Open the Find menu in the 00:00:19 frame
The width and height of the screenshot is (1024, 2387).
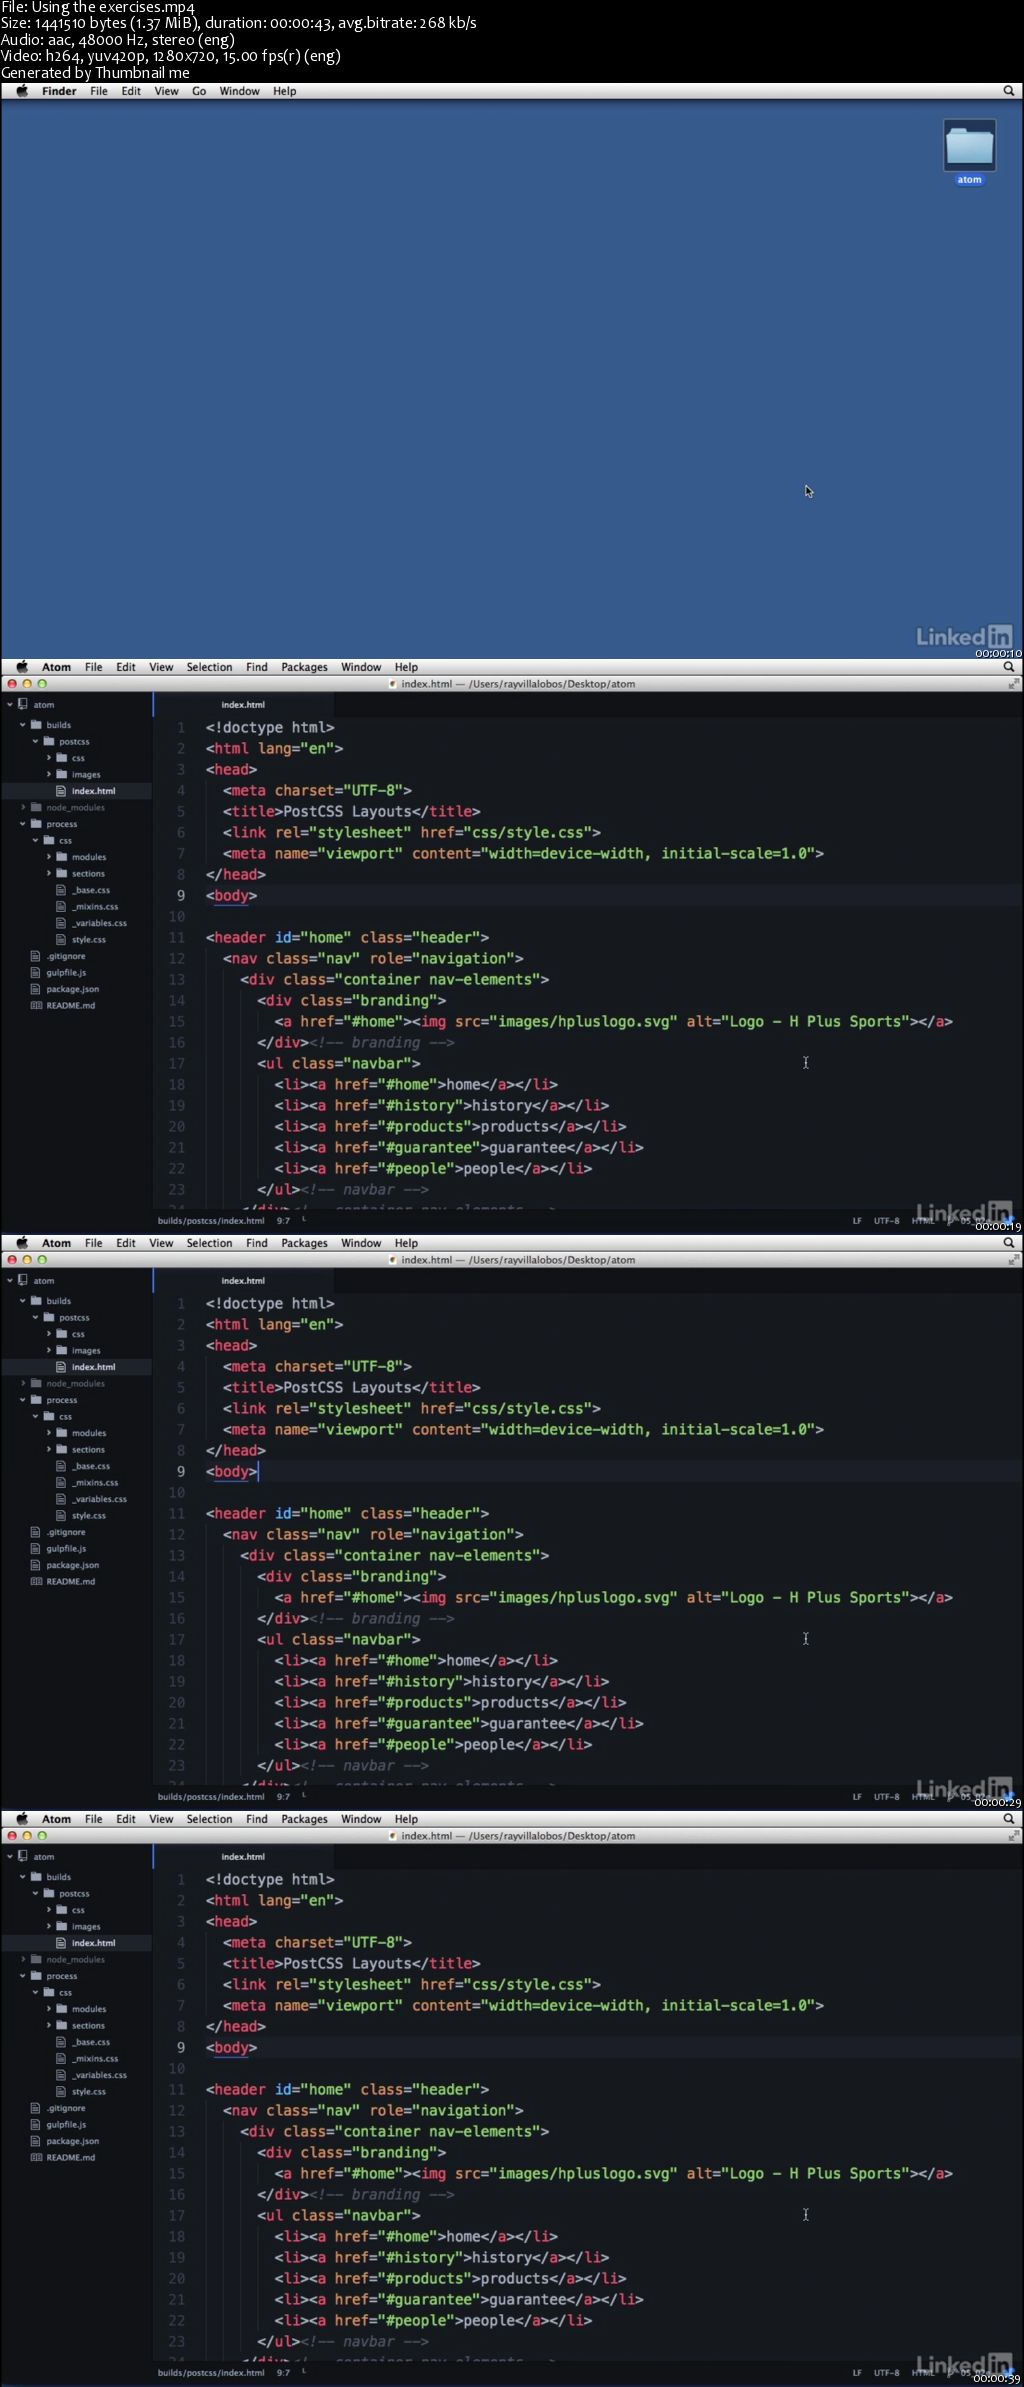(257, 667)
